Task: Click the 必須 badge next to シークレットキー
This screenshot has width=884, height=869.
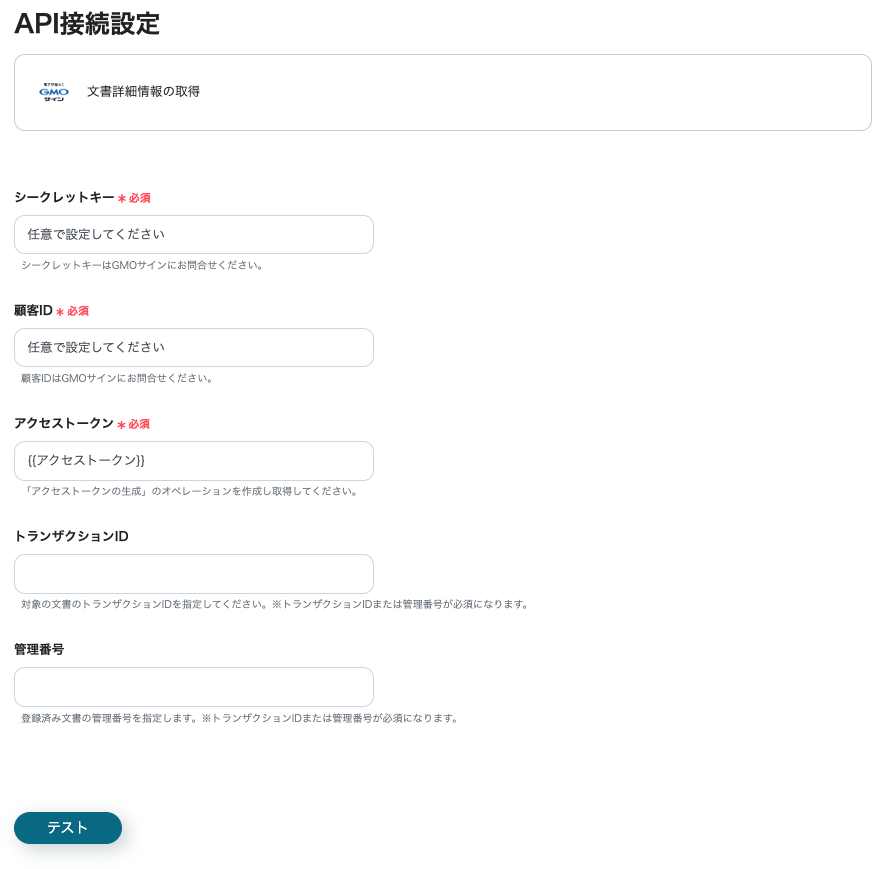Action: coord(134,198)
